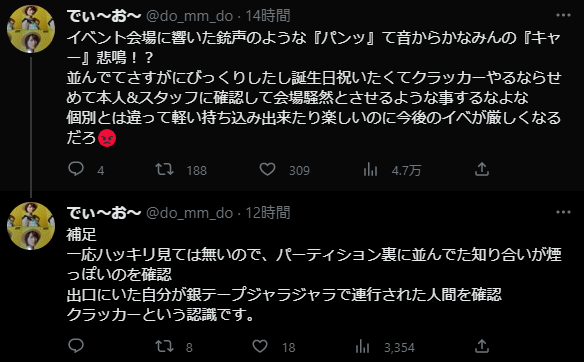Viewport: 584px width, 362px height.
Task: Open more options on the 14時間 tweet
Action: (563, 15)
